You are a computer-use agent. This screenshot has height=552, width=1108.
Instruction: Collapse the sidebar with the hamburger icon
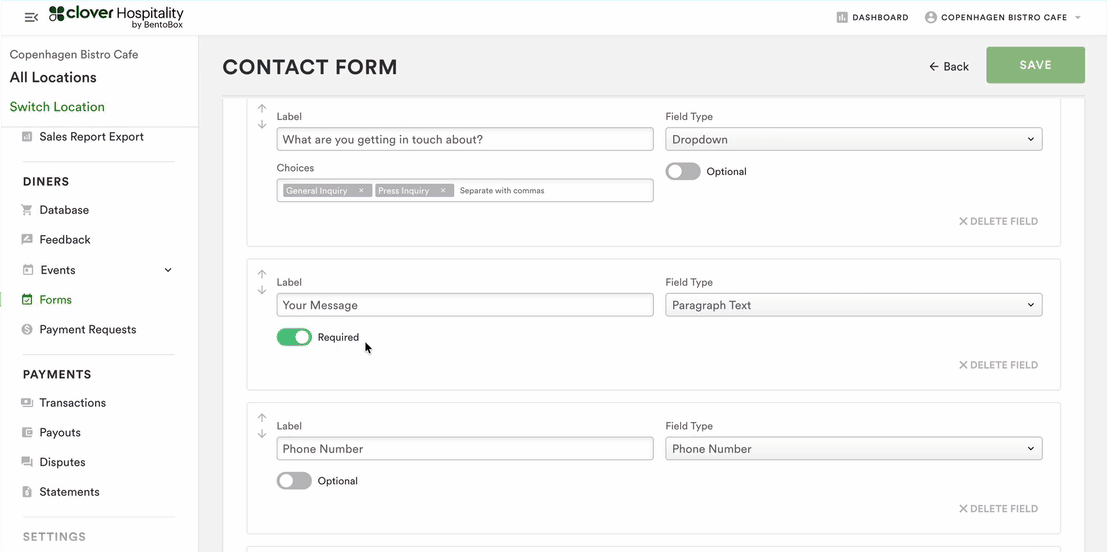coord(31,17)
